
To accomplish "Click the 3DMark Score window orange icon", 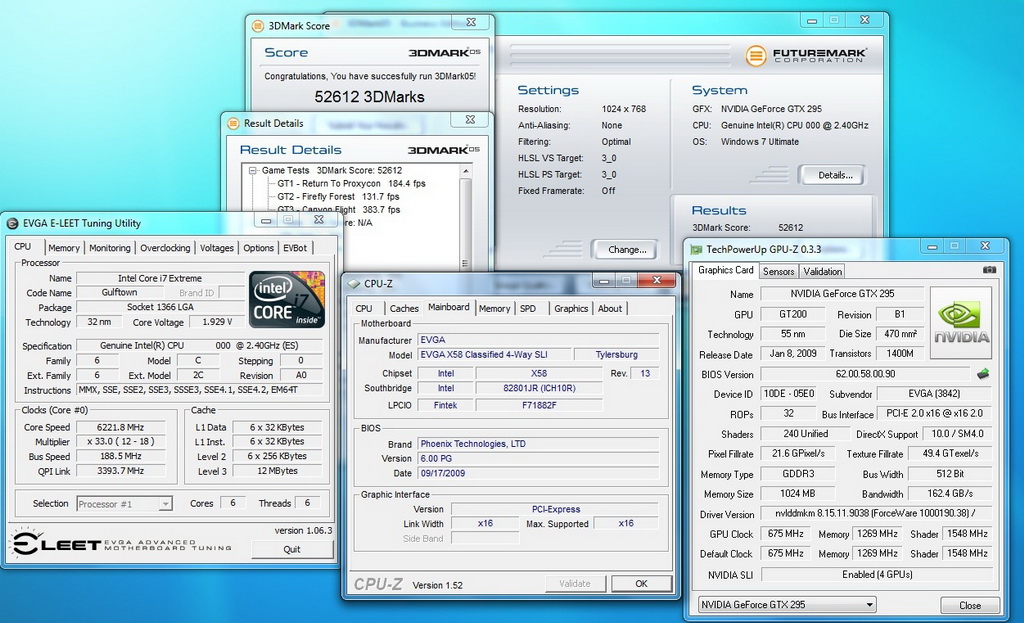I will click(x=258, y=26).
